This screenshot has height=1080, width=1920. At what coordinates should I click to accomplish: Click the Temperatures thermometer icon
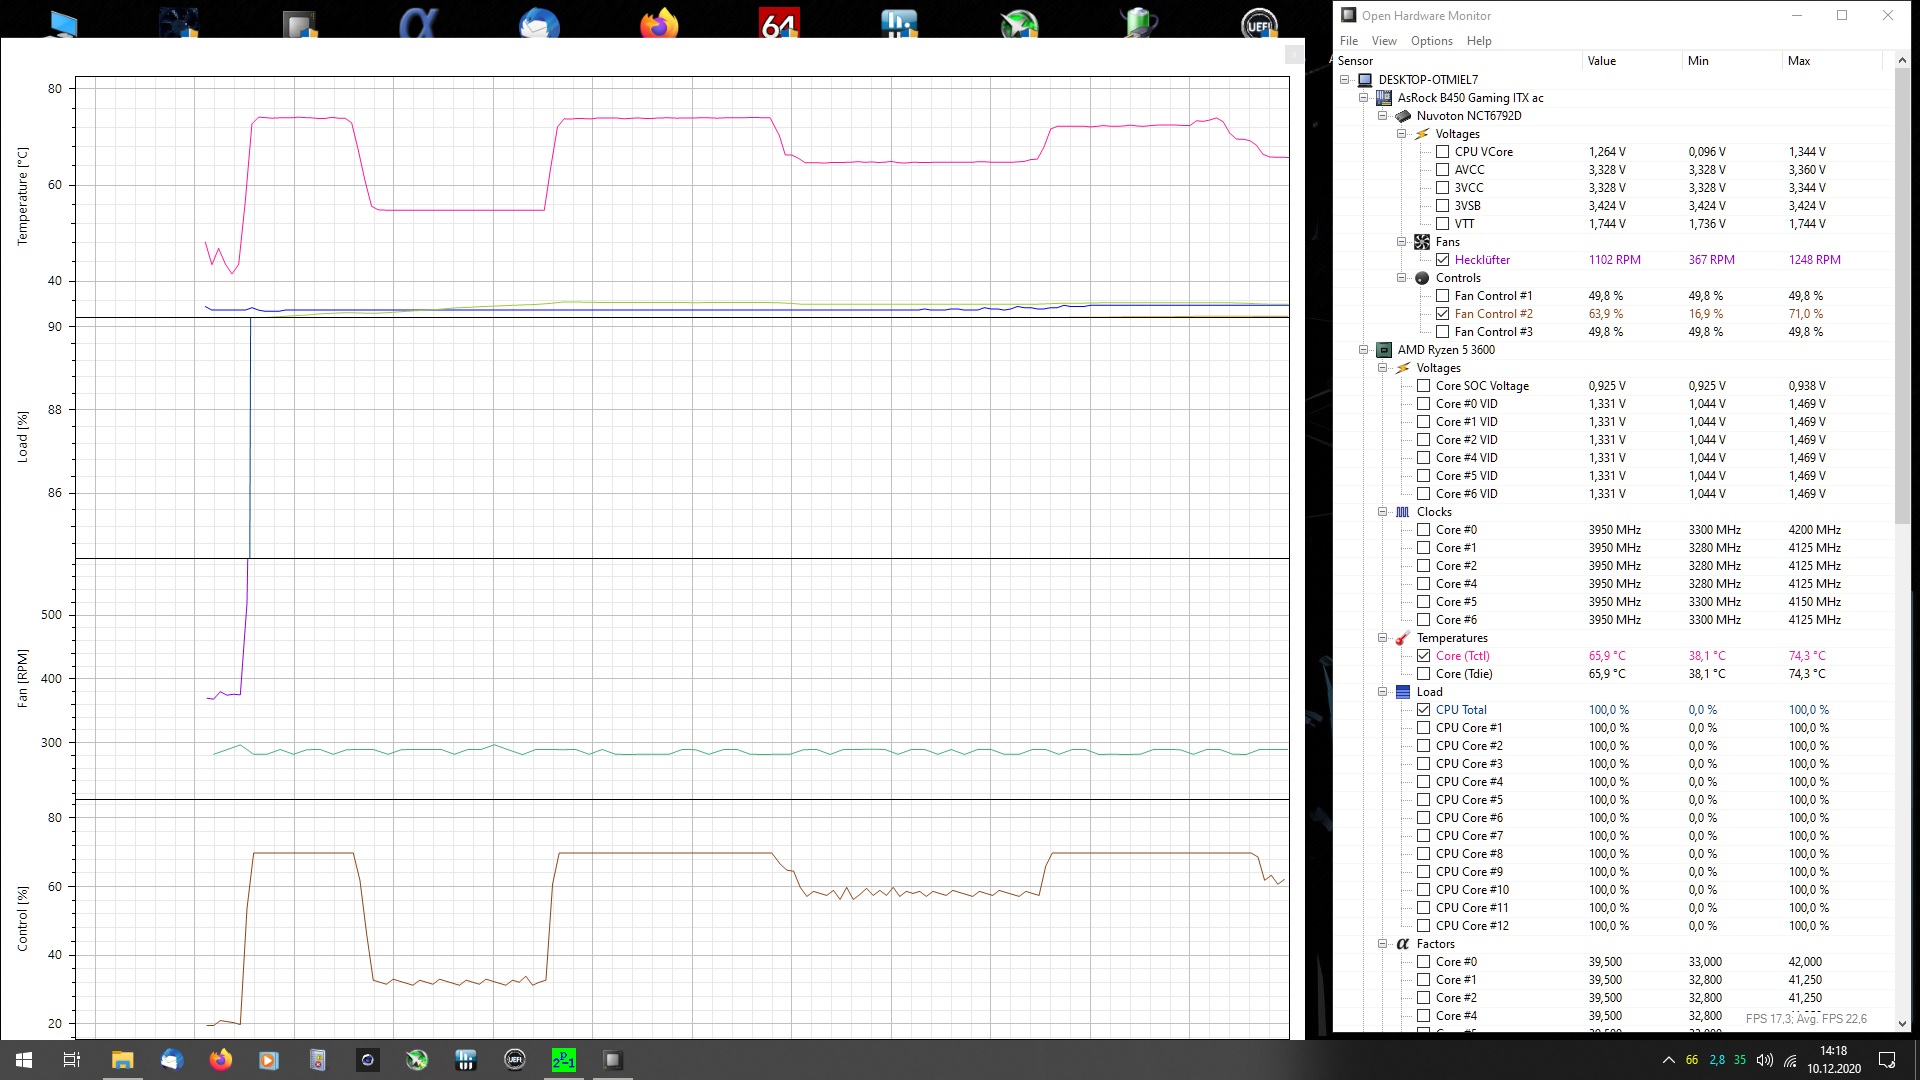click(x=1403, y=638)
